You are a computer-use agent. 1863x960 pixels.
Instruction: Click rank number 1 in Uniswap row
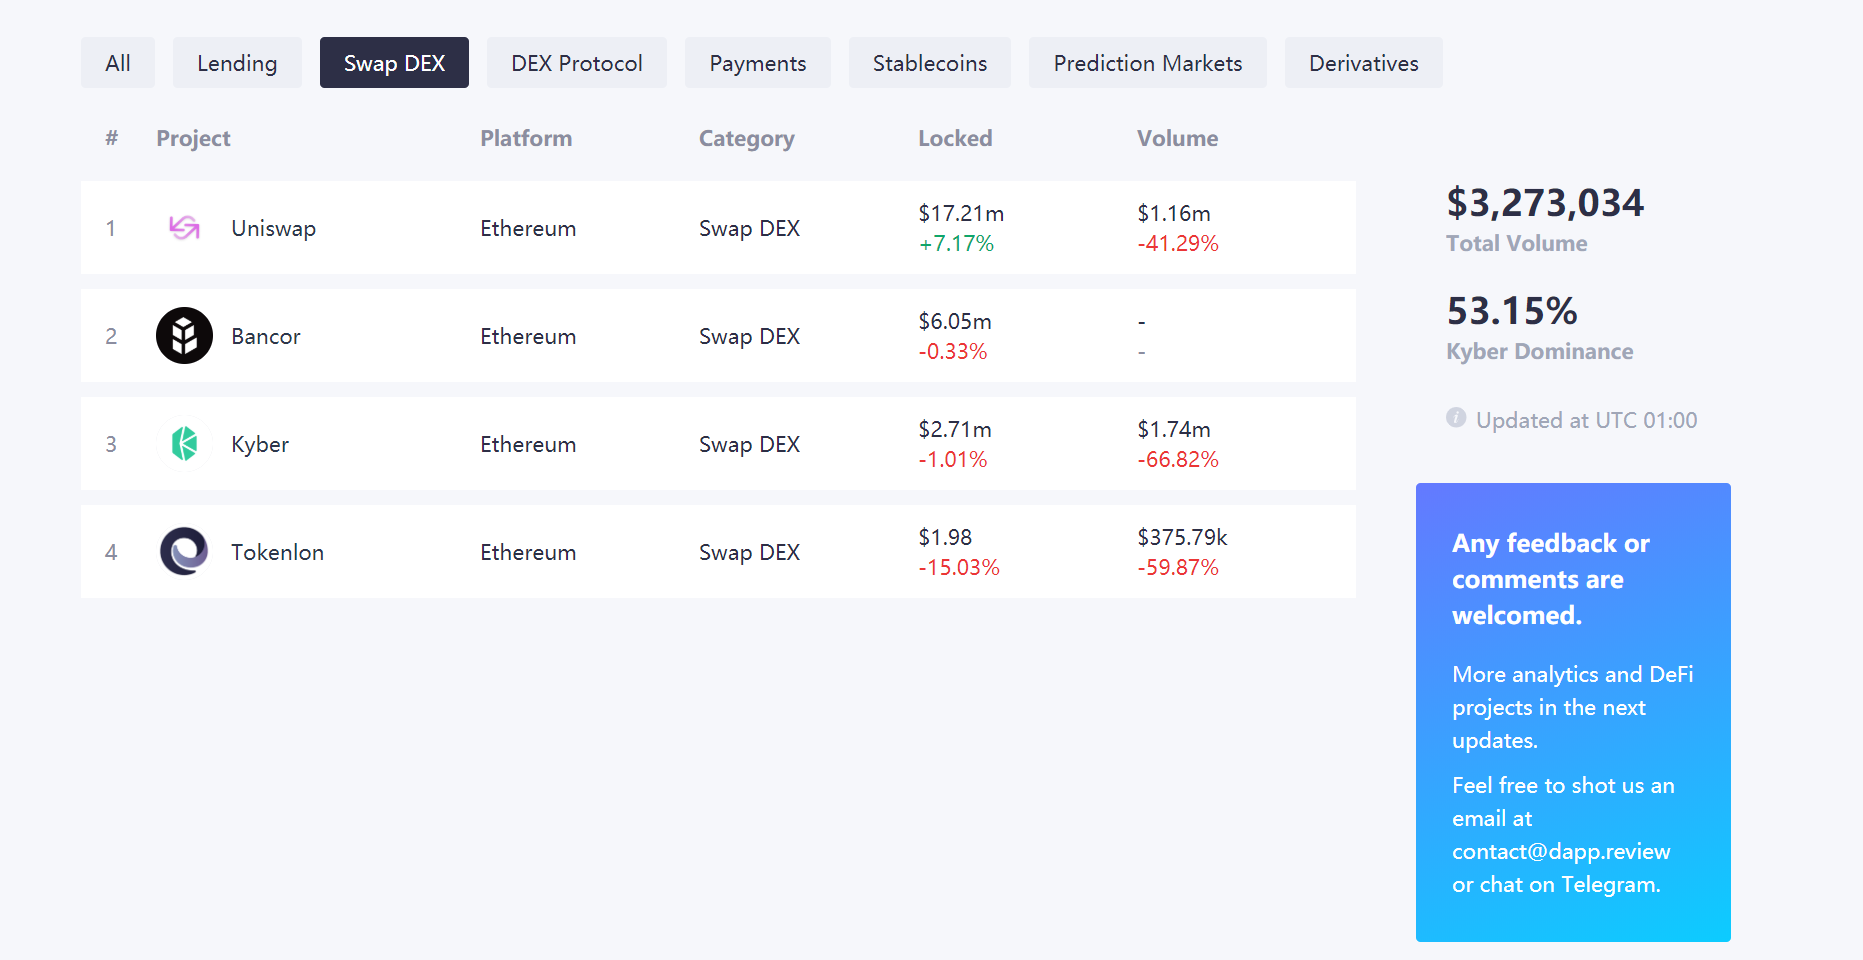click(111, 228)
